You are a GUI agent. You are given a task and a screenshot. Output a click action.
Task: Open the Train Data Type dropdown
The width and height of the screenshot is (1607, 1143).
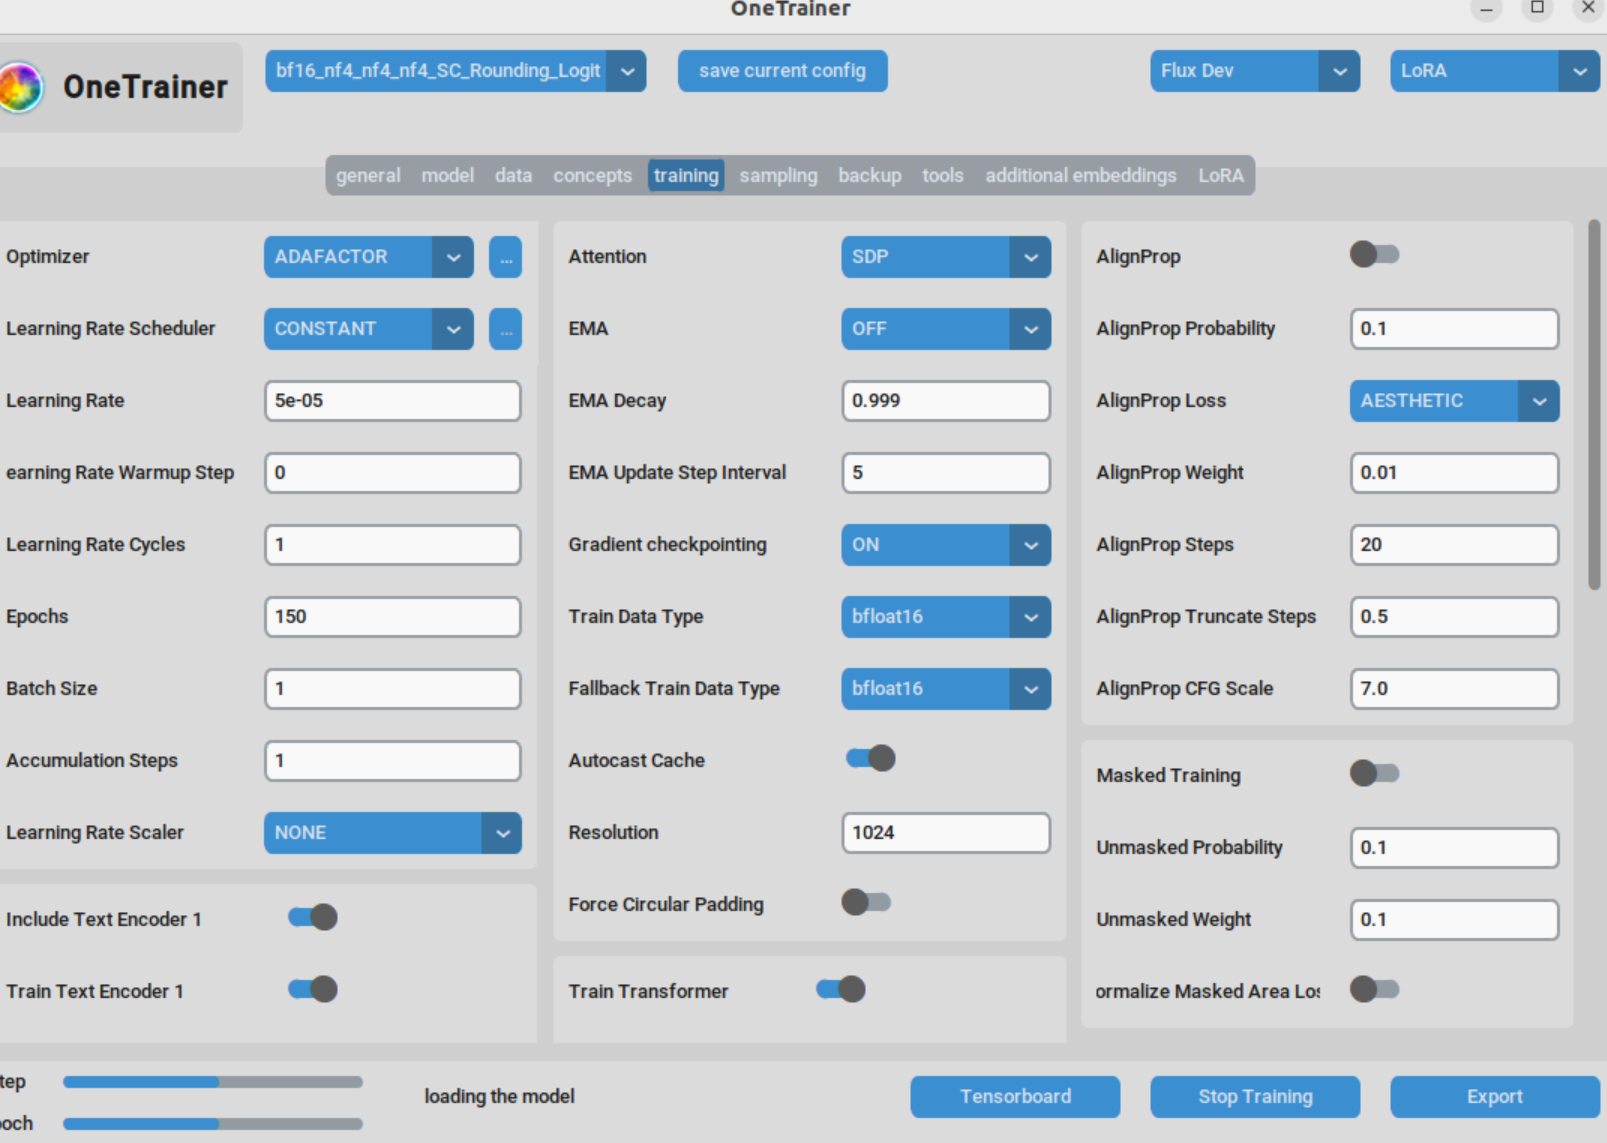tap(946, 617)
